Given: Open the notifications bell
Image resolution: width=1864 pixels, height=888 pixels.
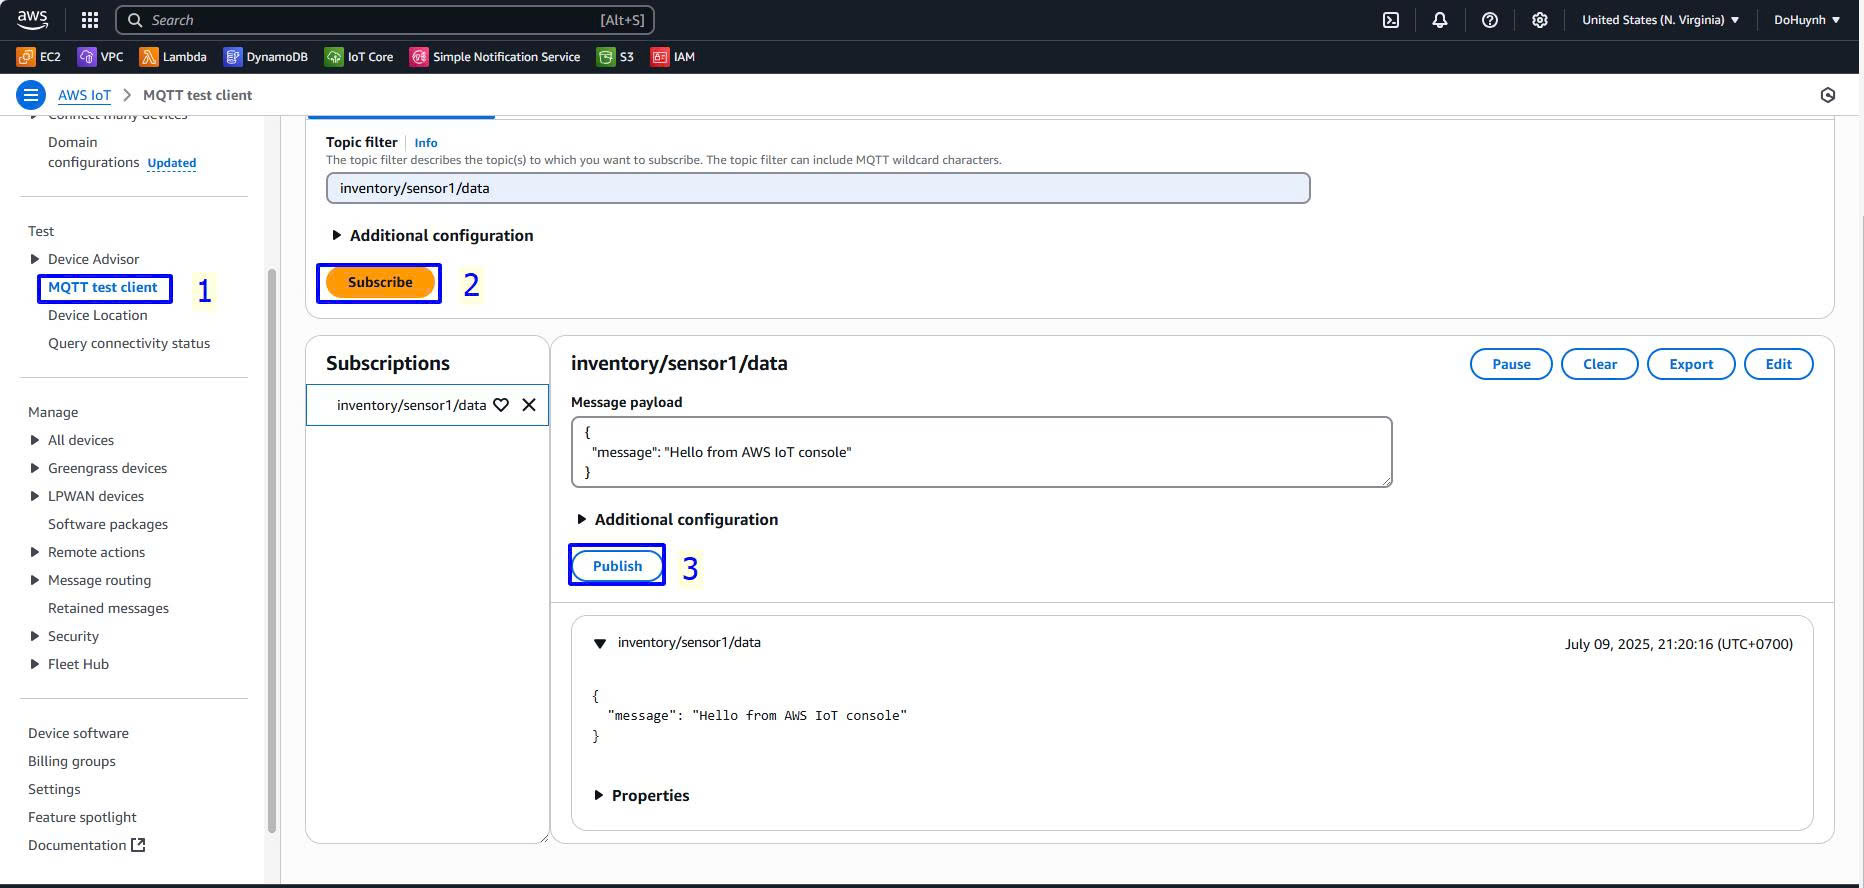Looking at the screenshot, I should tap(1440, 20).
